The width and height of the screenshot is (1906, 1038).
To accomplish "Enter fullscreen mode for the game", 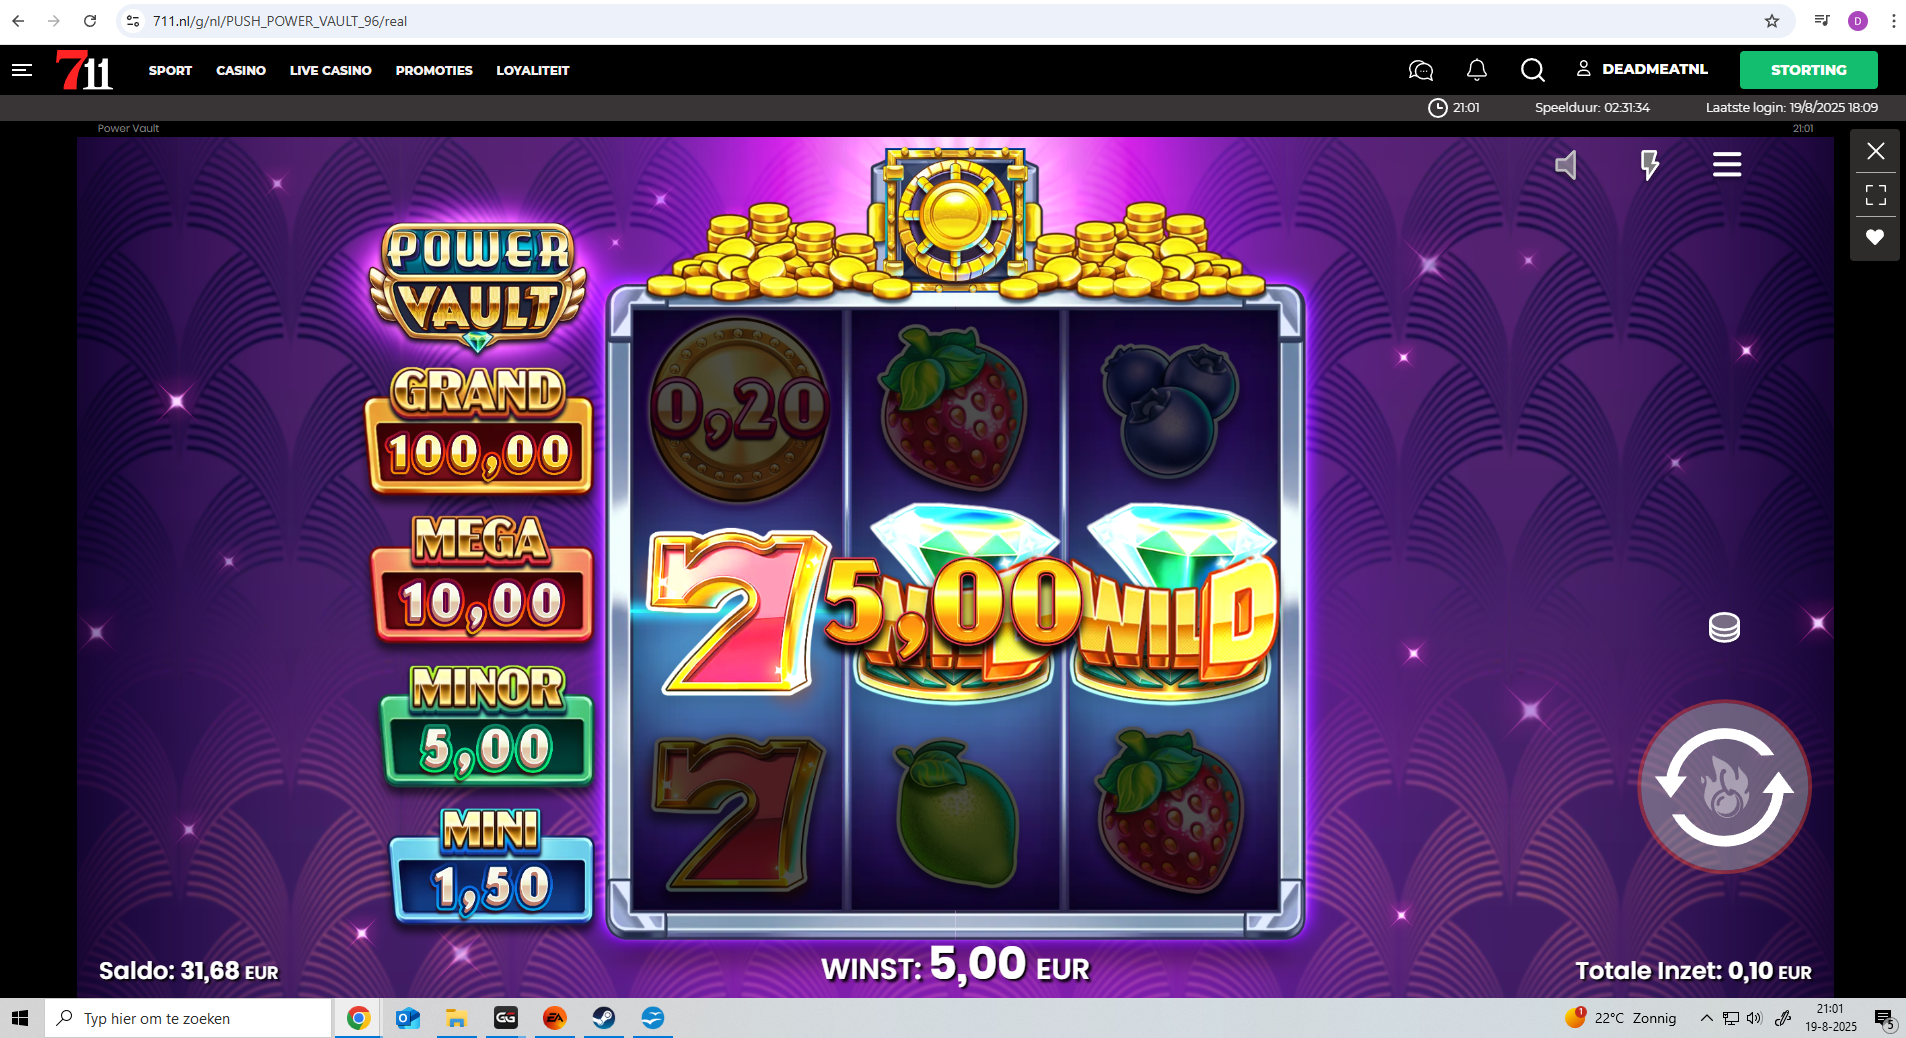I will click(1876, 194).
